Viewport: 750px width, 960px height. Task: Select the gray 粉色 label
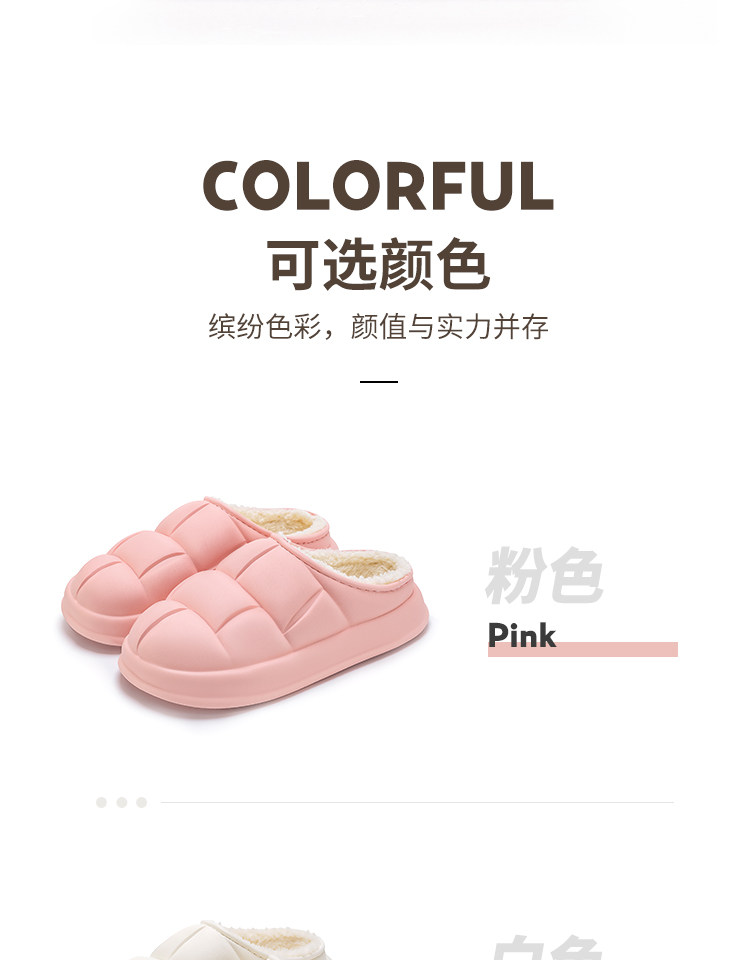tap(544, 576)
